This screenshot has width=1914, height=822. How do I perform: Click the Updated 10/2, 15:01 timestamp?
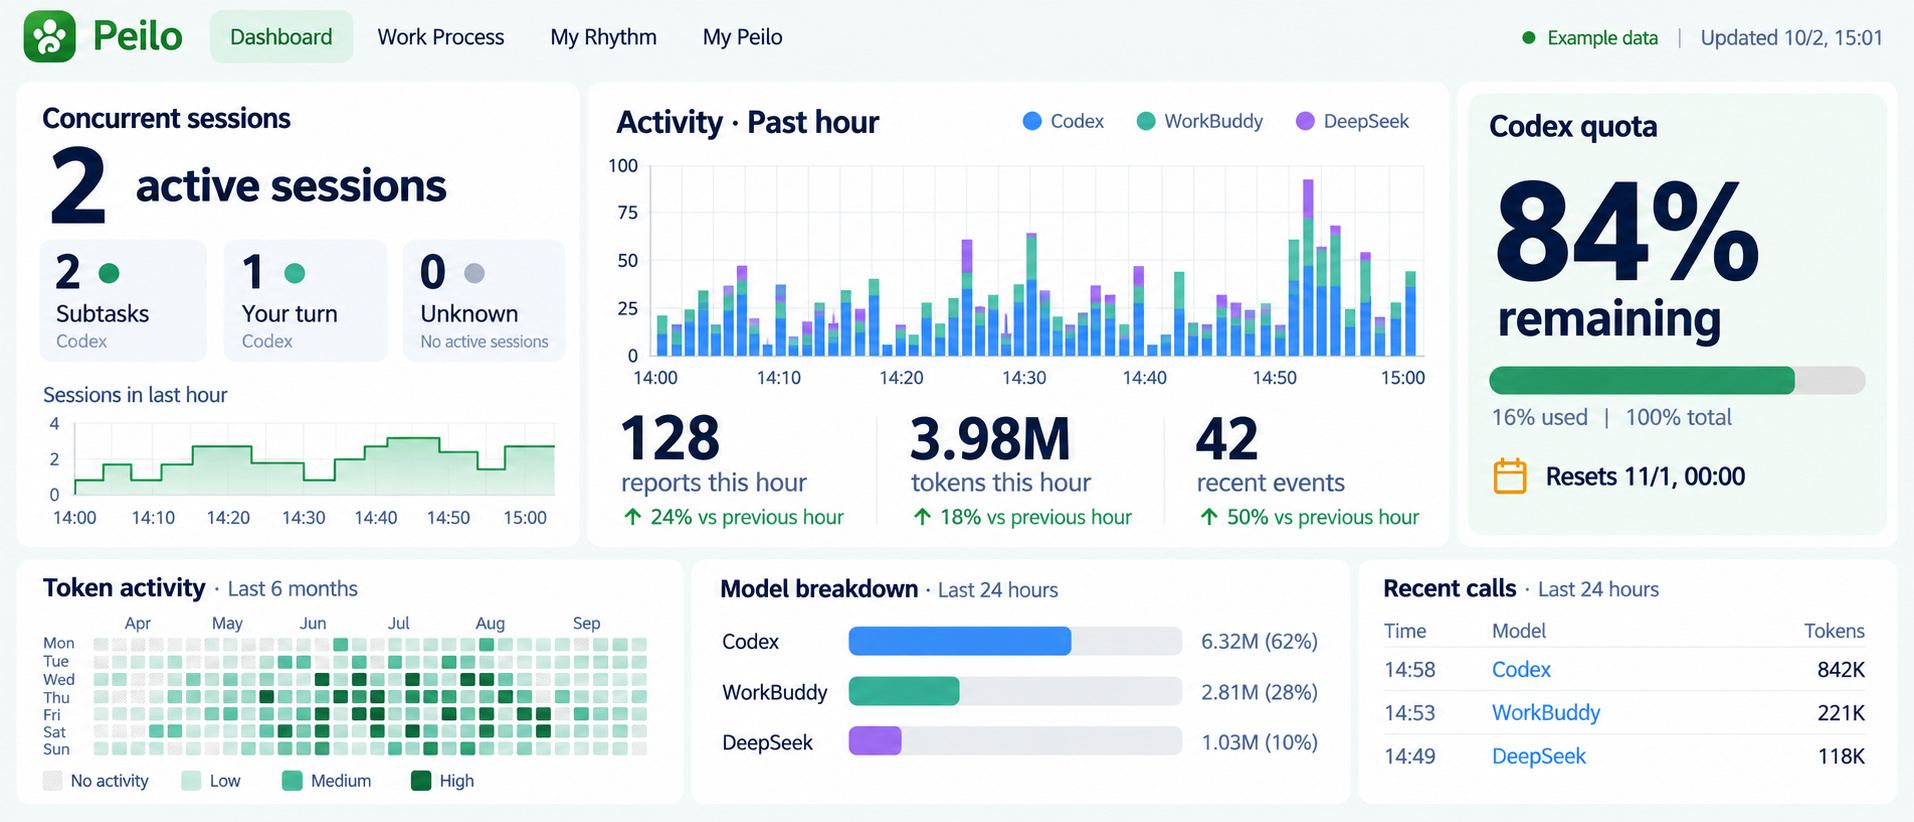(1791, 38)
